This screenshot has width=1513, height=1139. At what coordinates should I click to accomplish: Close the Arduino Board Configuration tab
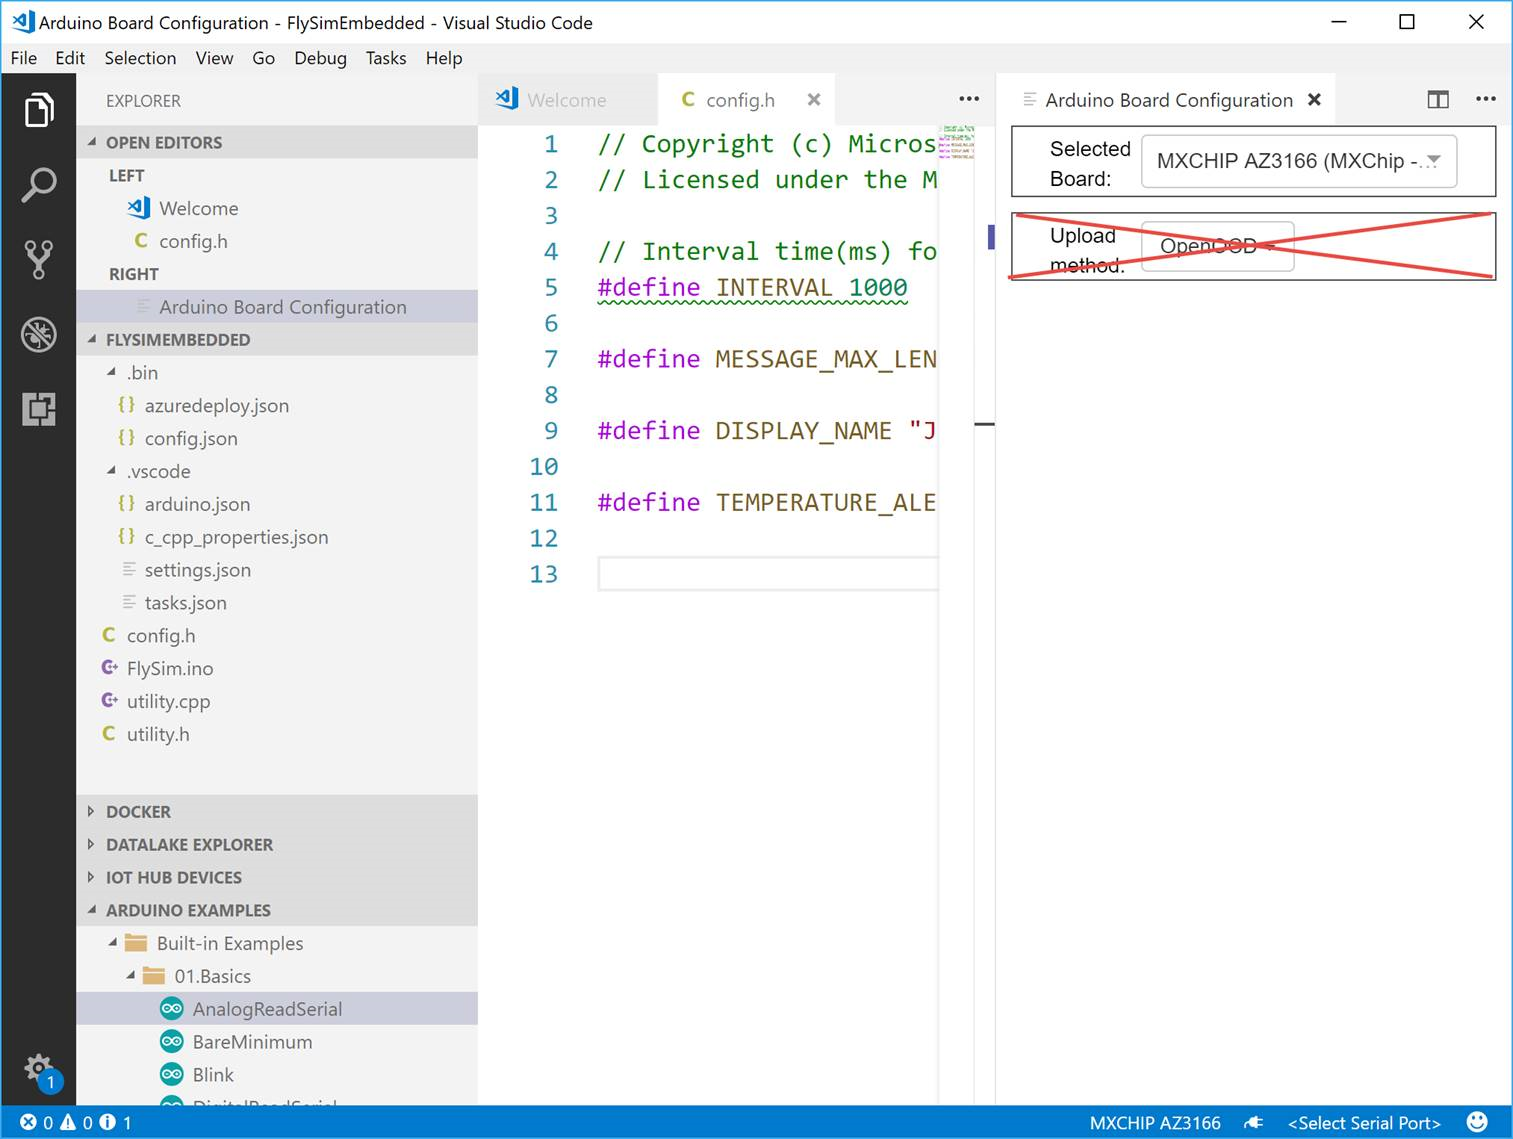(1315, 99)
